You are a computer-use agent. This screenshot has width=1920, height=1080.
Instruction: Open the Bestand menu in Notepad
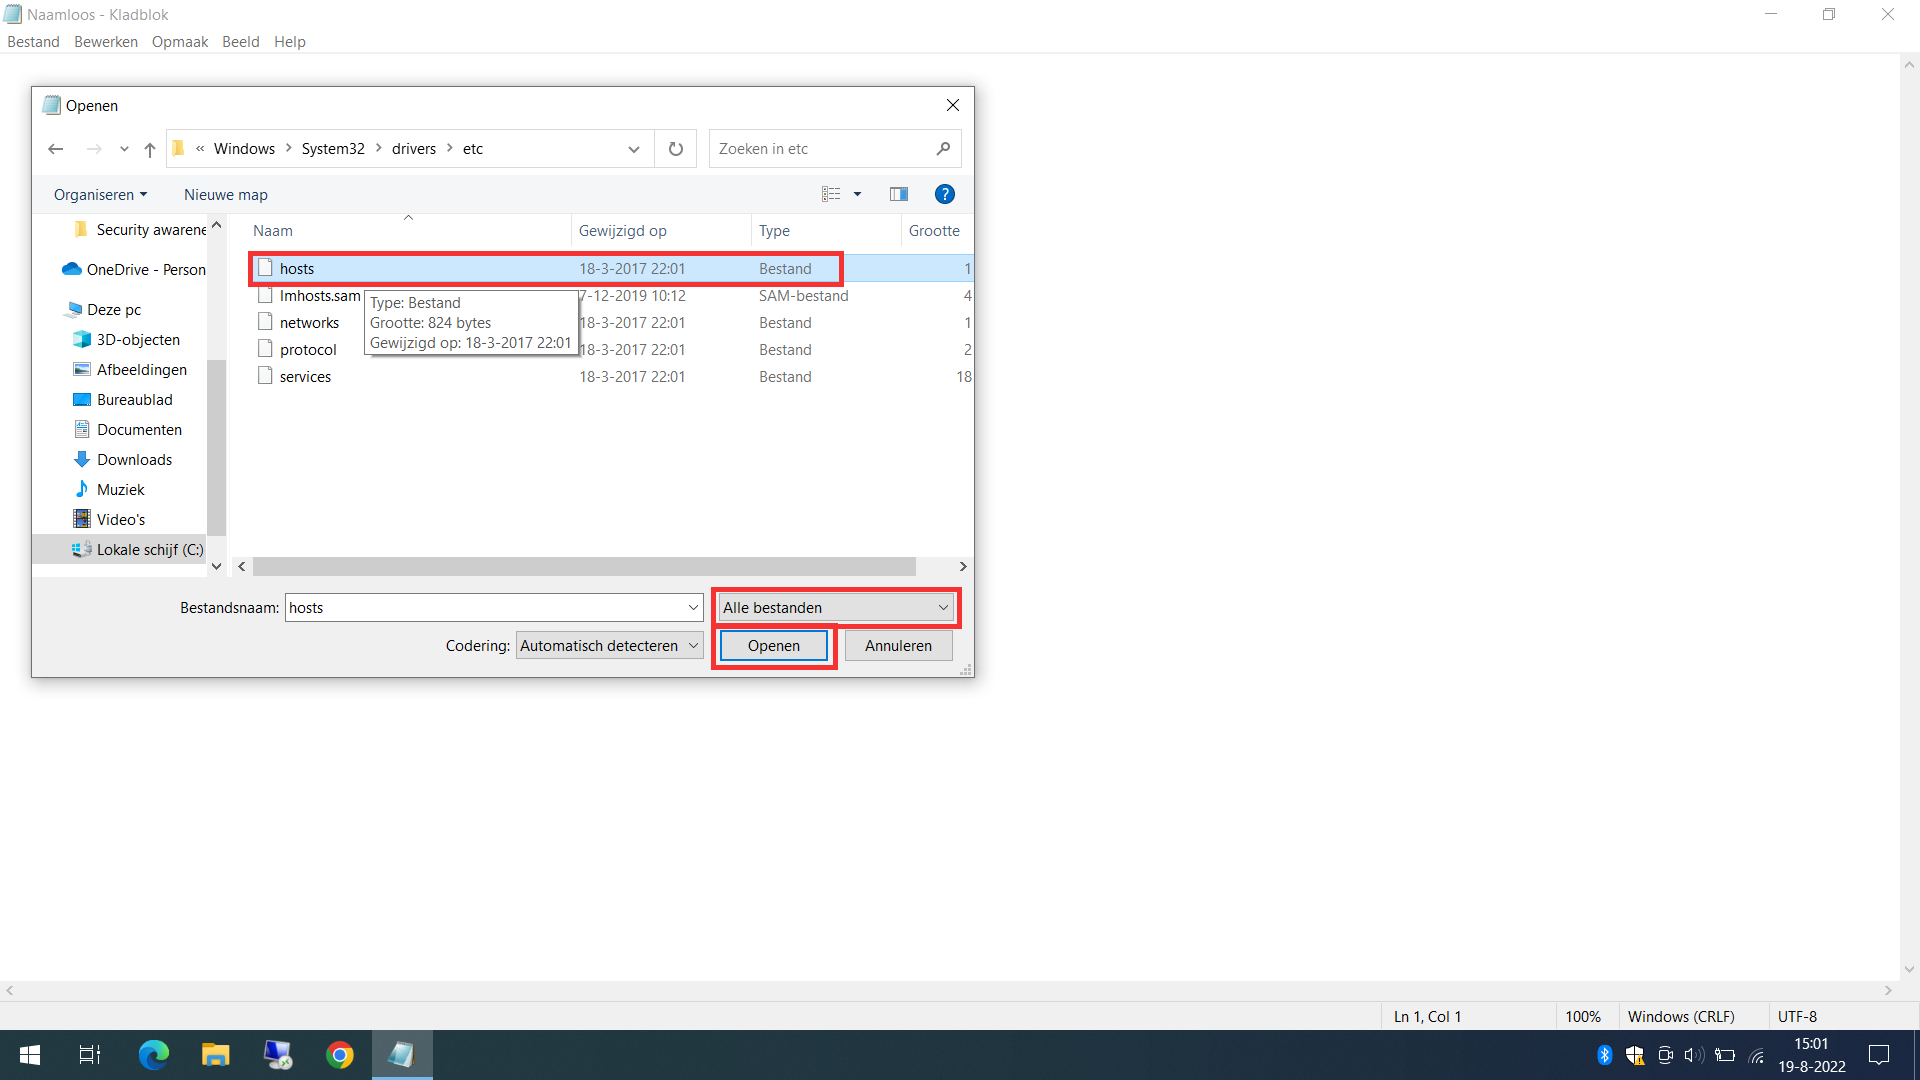tap(34, 41)
